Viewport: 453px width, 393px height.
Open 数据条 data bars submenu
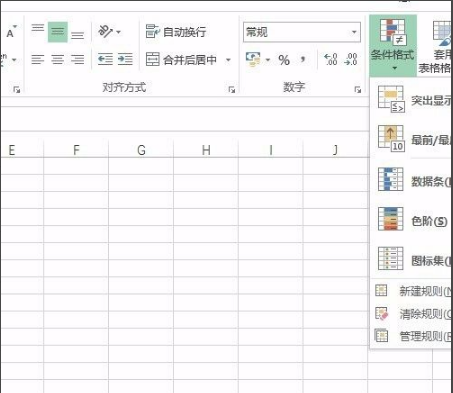point(411,181)
